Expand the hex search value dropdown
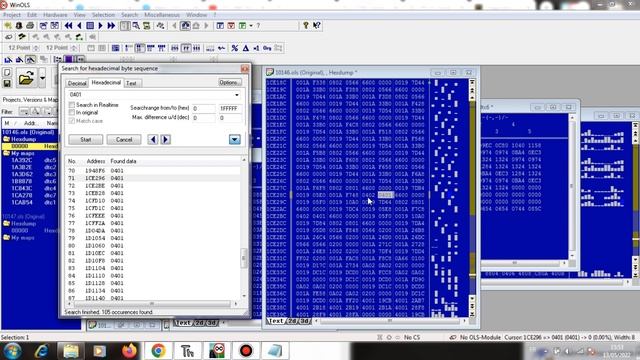Viewport: 640px width, 360px height. [x=237, y=95]
